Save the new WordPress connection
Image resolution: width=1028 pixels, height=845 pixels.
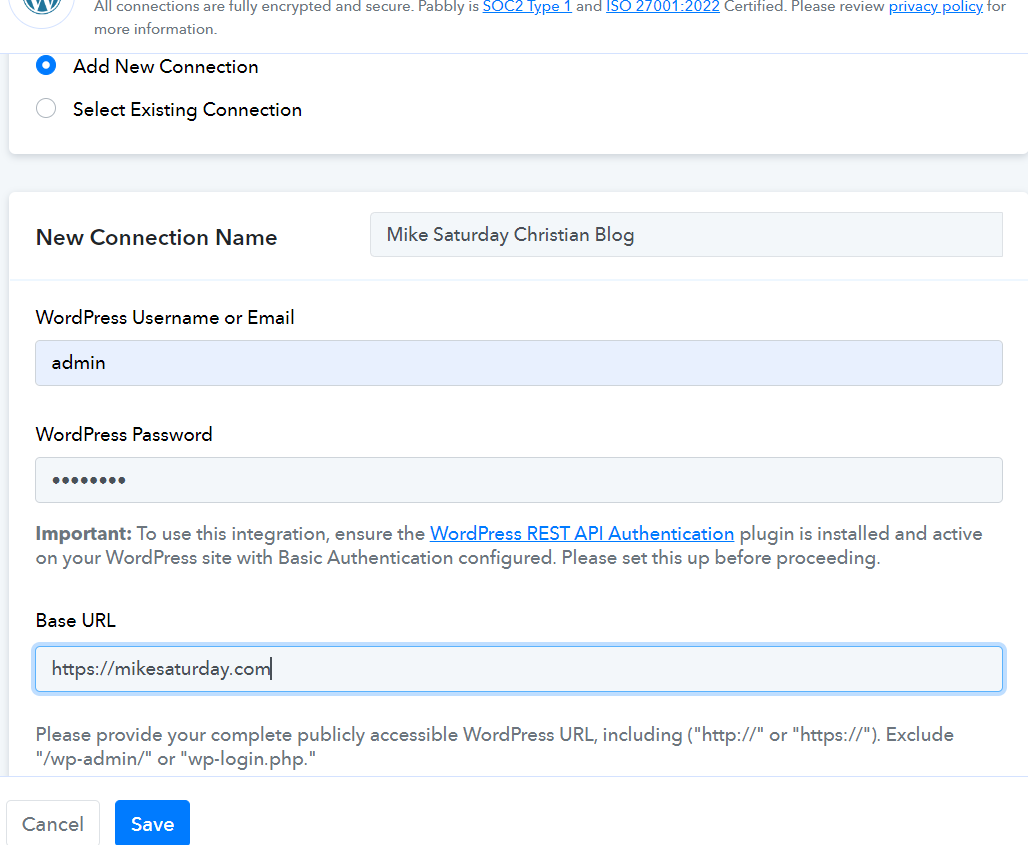[152, 823]
